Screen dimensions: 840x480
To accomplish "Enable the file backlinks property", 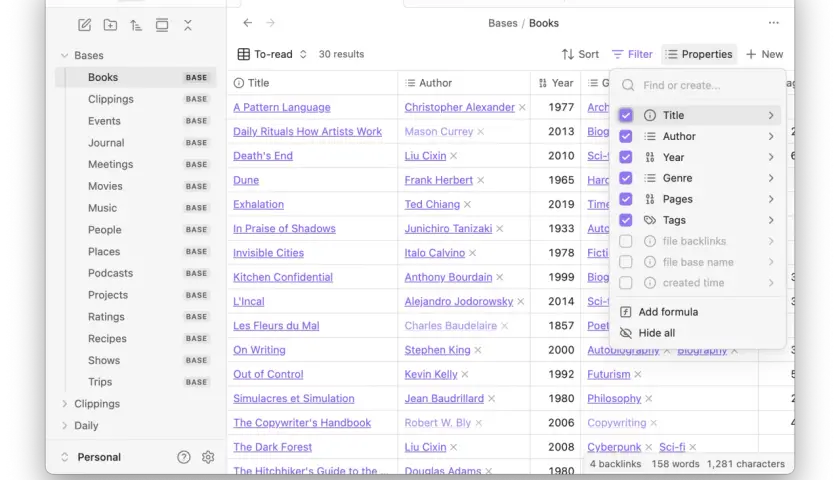I will (x=626, y=241).
